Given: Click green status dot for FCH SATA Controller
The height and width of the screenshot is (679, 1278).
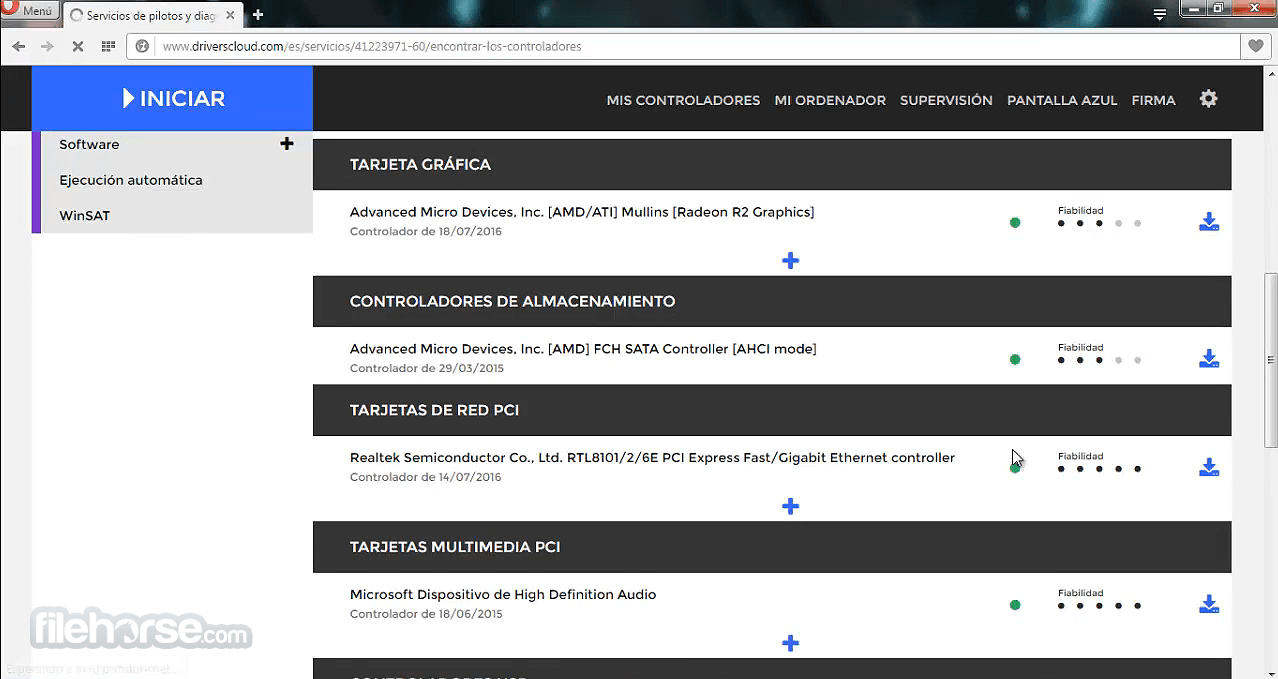Looking at the screenshot, I should (1015, 360).
